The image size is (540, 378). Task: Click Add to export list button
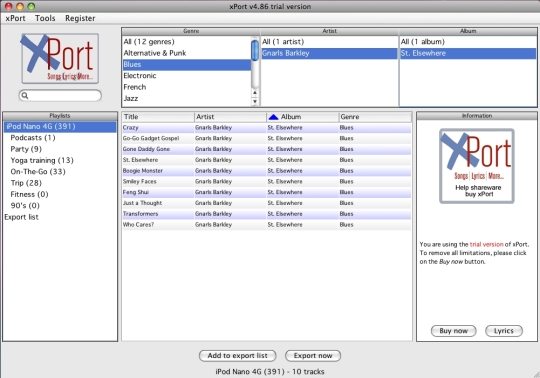coord(237,356)
